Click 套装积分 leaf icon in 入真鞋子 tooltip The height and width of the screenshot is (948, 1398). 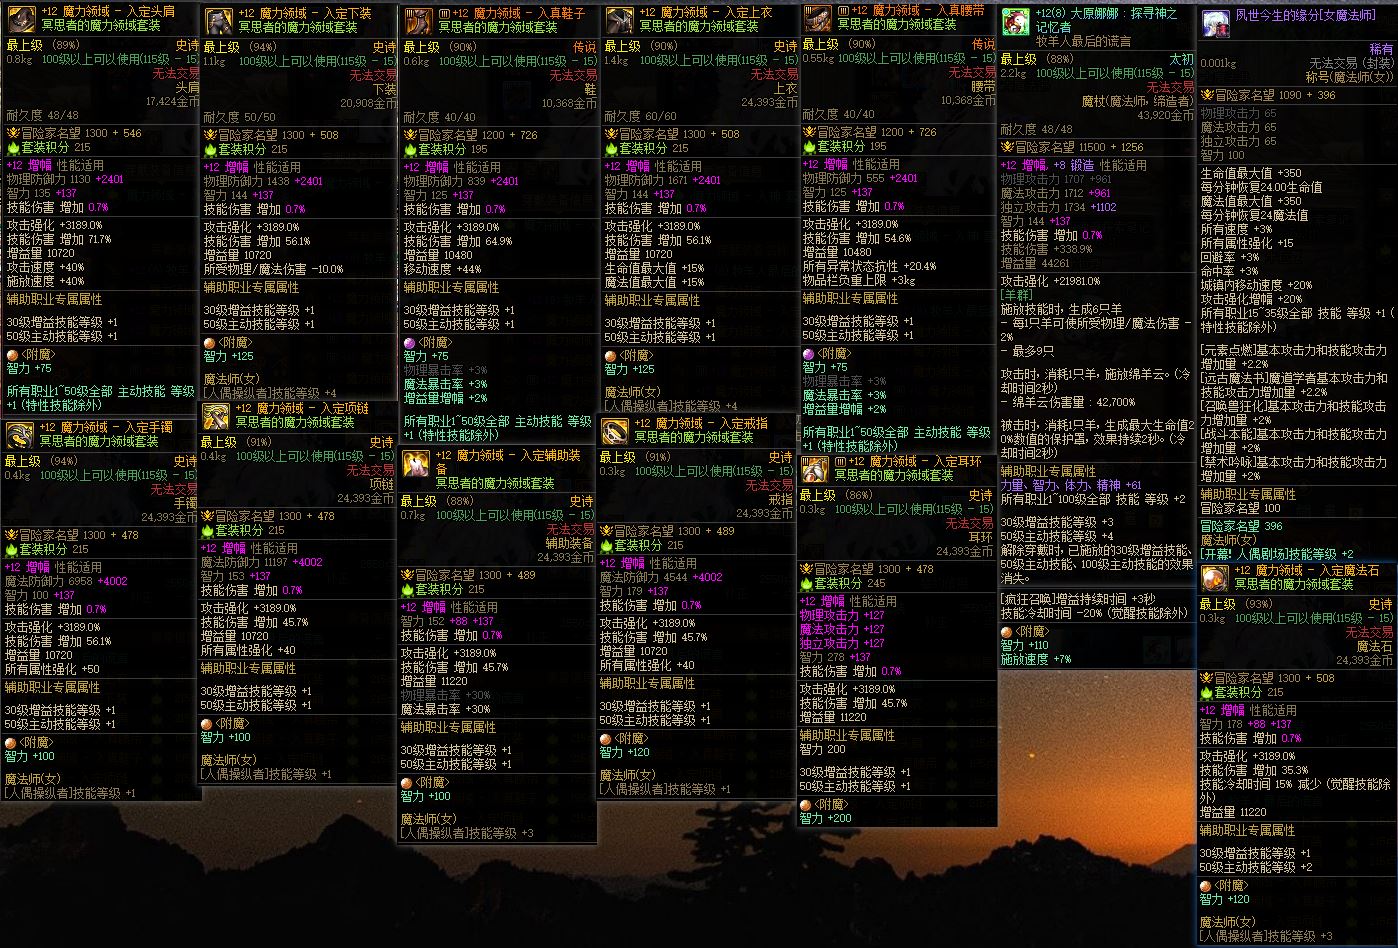[410, 149]
